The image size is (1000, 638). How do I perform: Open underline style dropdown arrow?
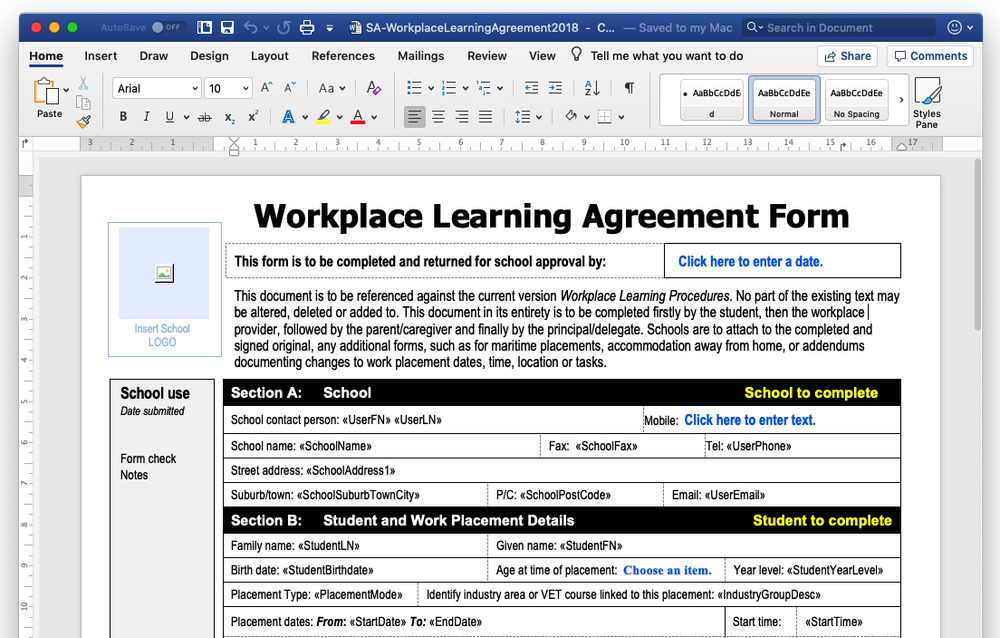click(x=186, y=117)
